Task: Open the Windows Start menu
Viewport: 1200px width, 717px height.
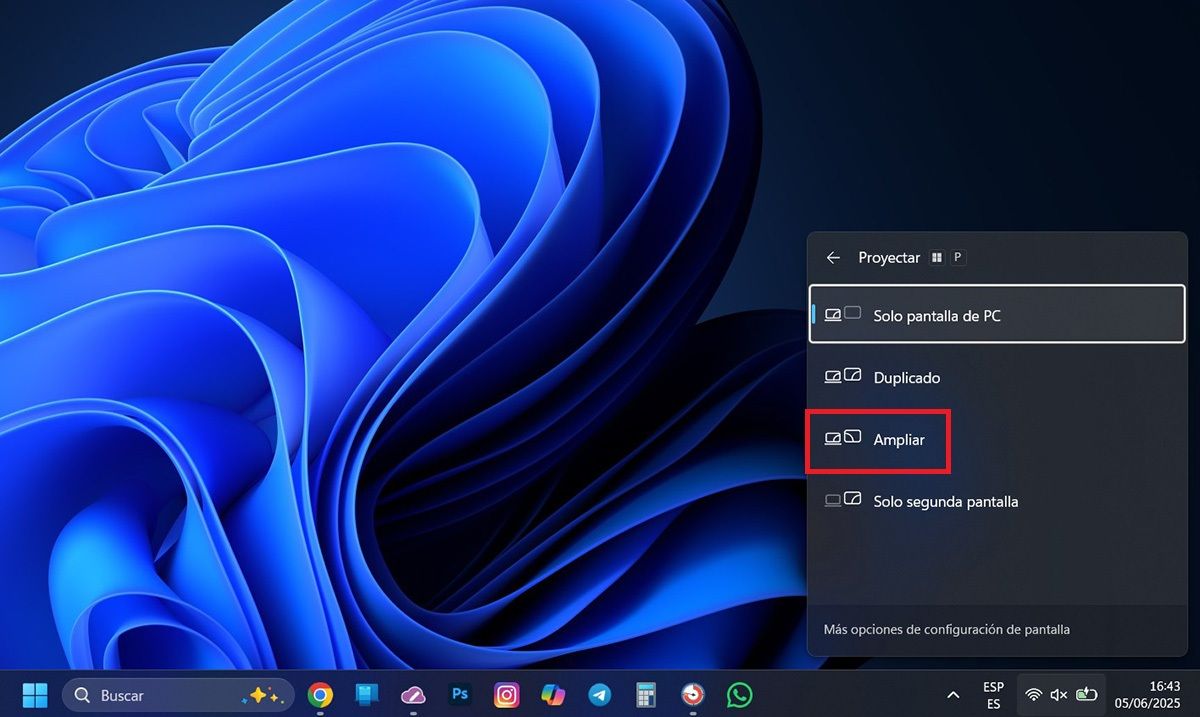Action: pyautogui.click(x=35, y=695)
